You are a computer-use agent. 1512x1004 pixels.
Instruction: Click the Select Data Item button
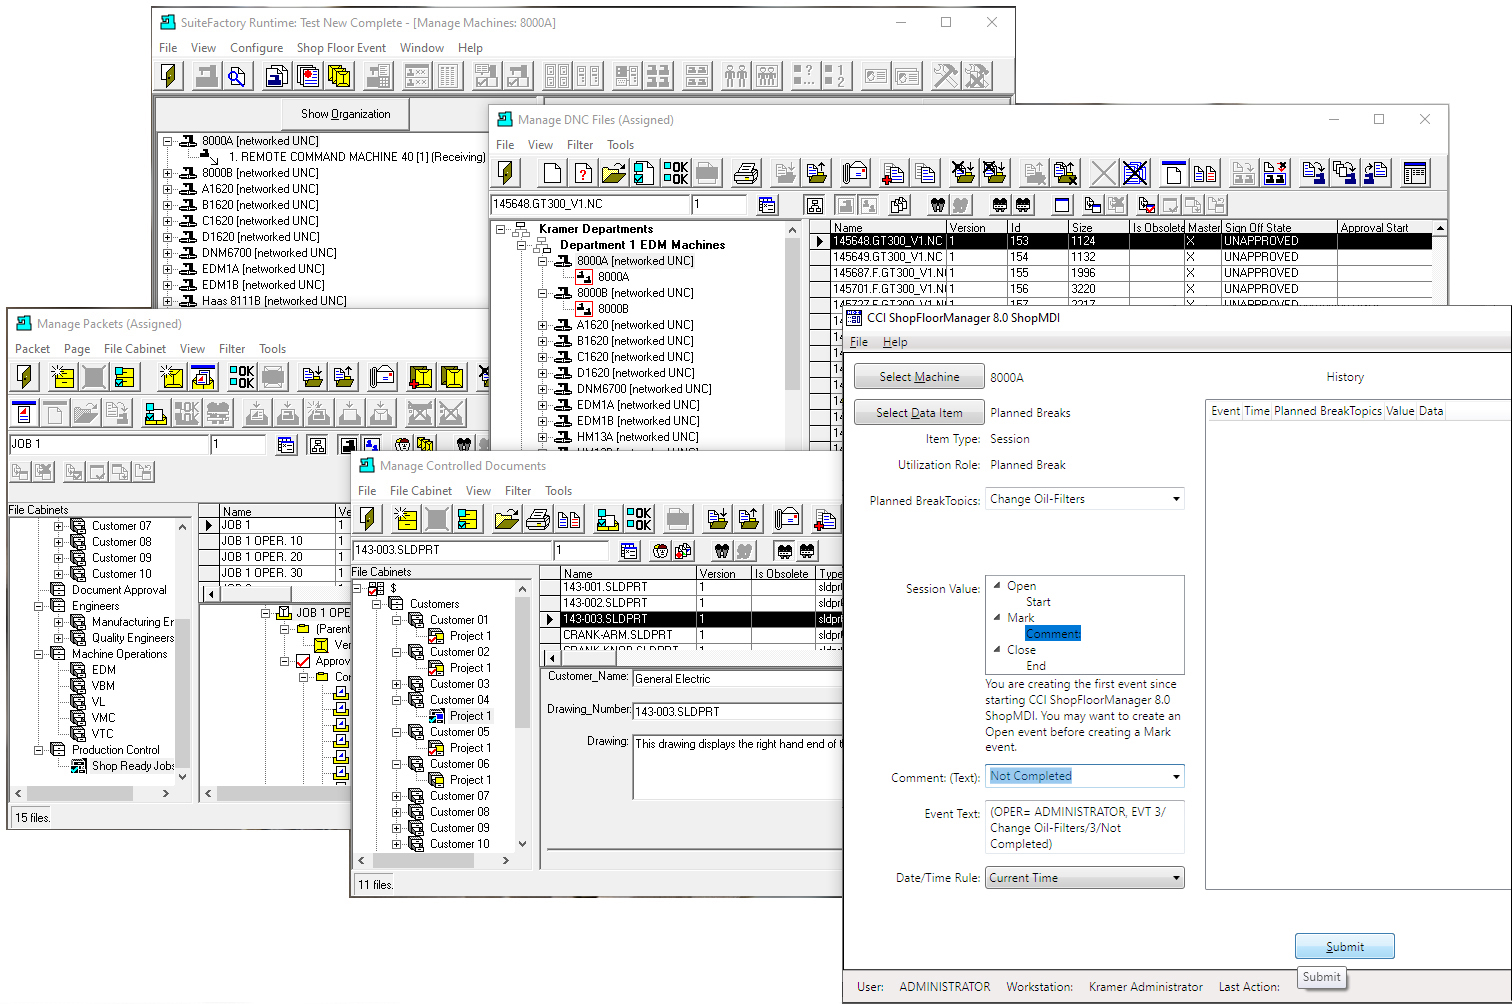[x=919, y=413]
